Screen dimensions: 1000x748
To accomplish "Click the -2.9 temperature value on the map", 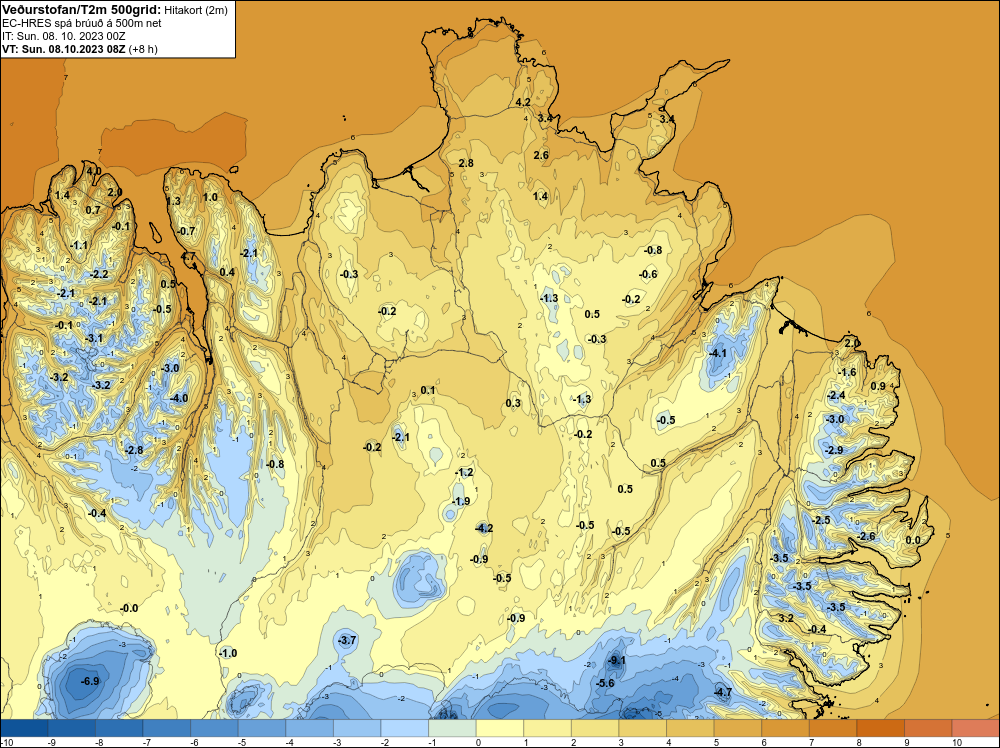I will (x=834, y=450).
